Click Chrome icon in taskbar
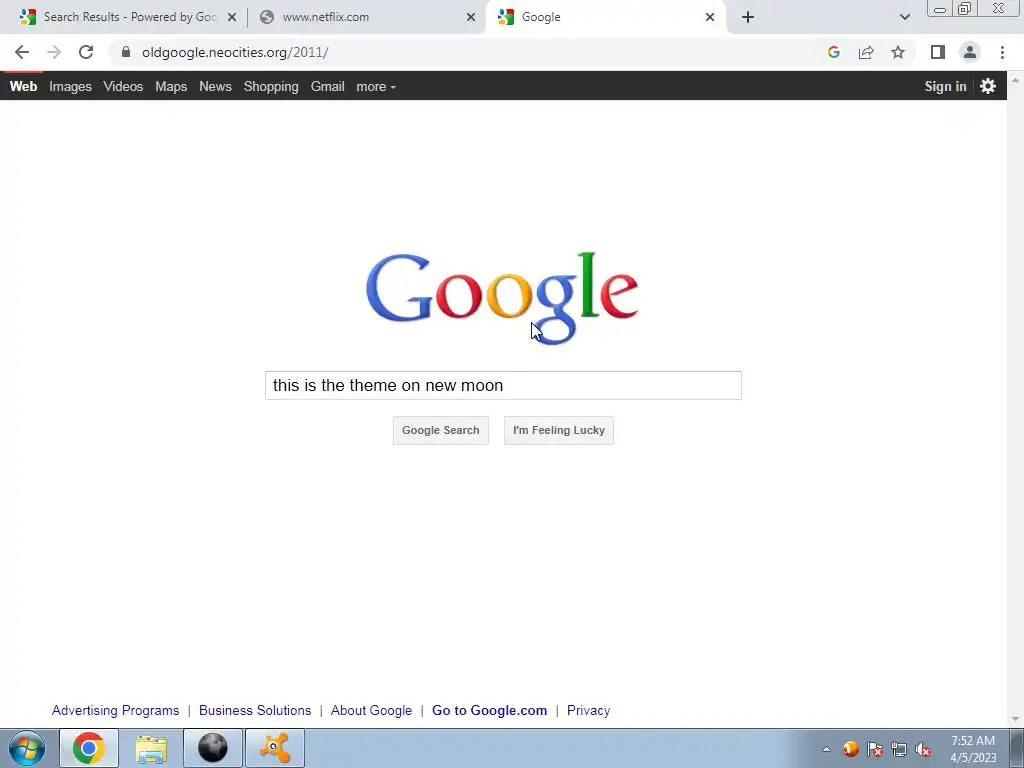This screenshot has height=768, width=1024. (x=89, y=748)
